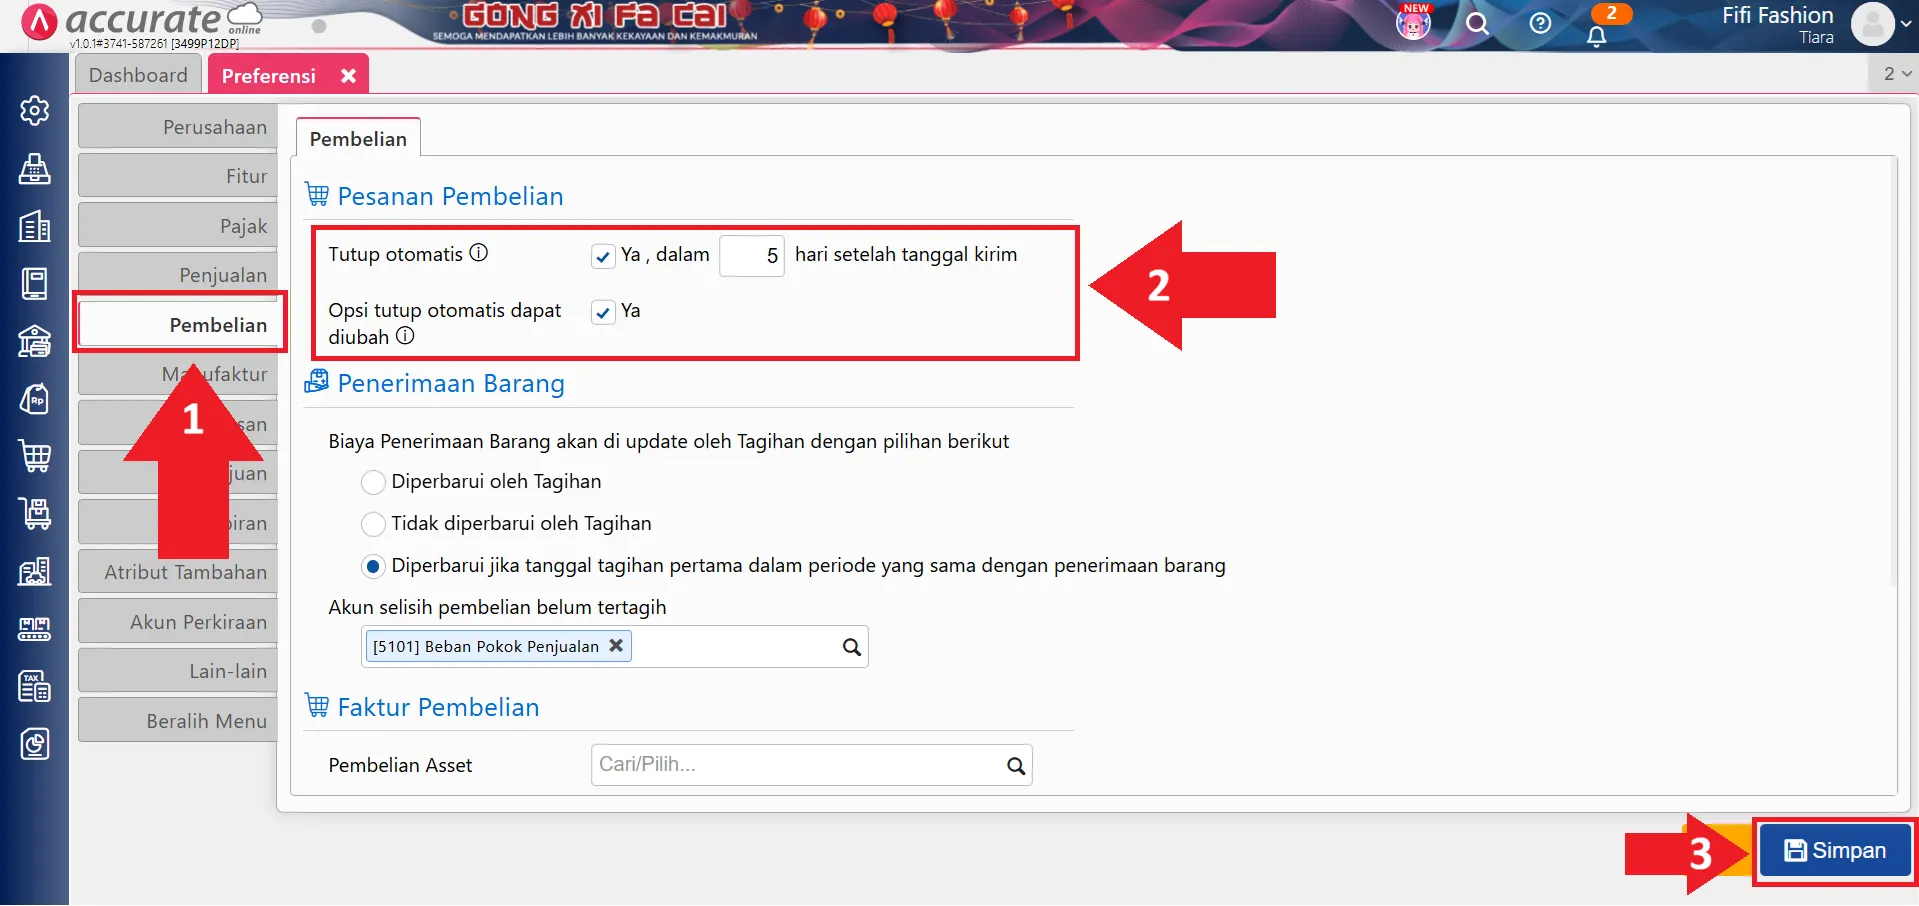Image resolution: width=1919 pixels, height=906 pixels.
Task: Switch to the Dashboard tab
Action: [x=138, y=75]
